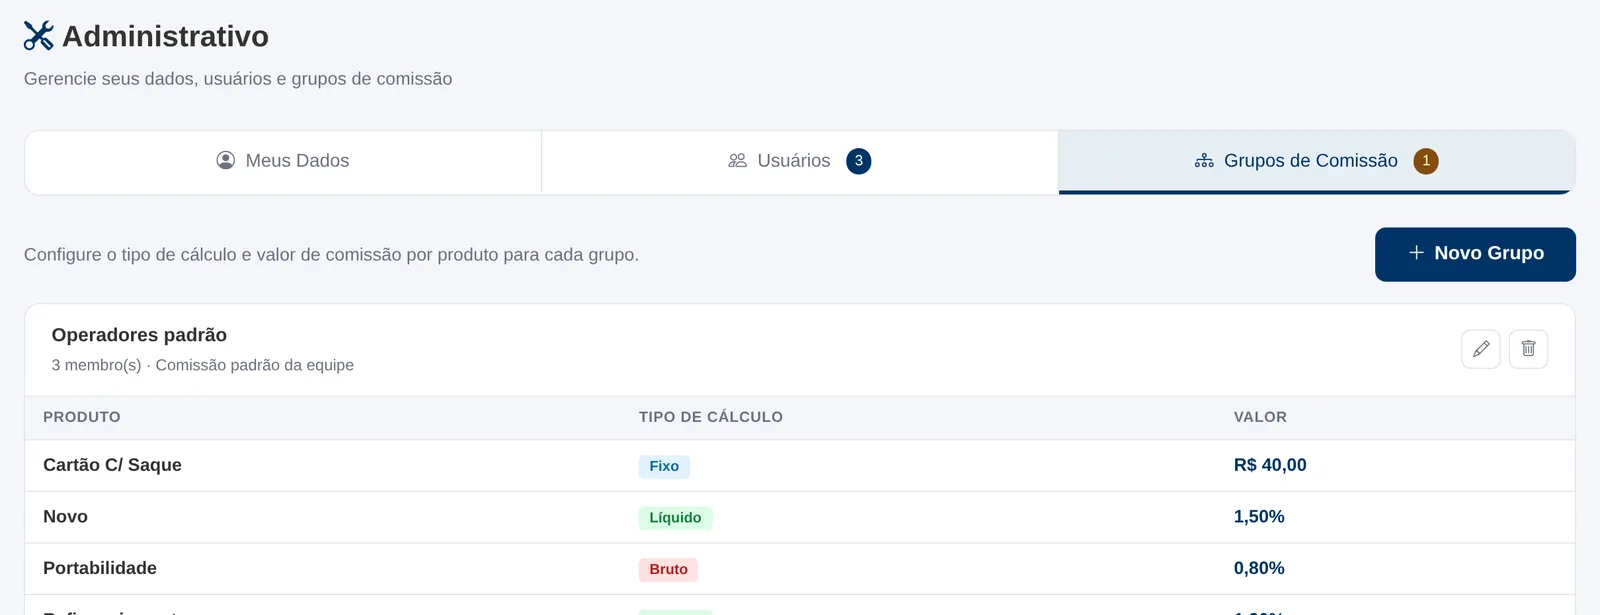Select the Novo product row

click(x=800, y=518)
